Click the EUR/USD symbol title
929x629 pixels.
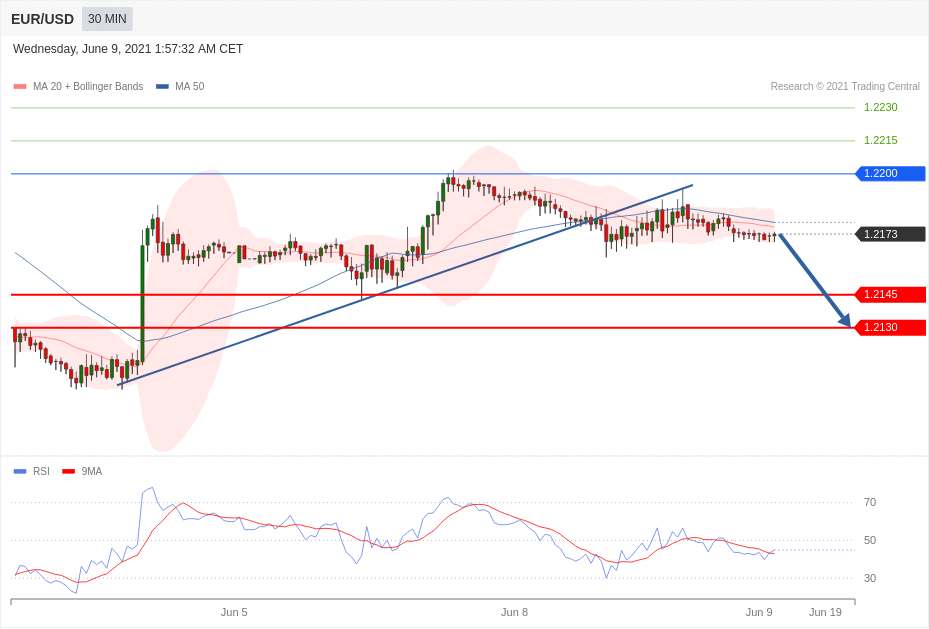pos(42,19)
